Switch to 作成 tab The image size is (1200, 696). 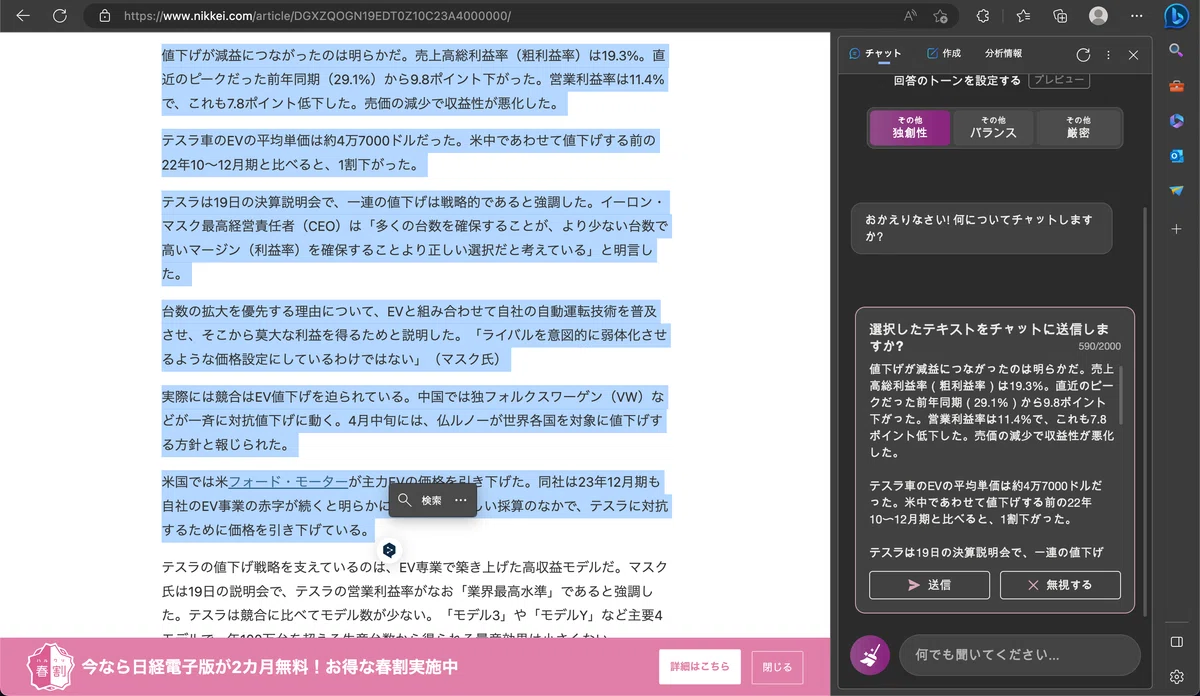pyautogui.click(x=943, y=54)
